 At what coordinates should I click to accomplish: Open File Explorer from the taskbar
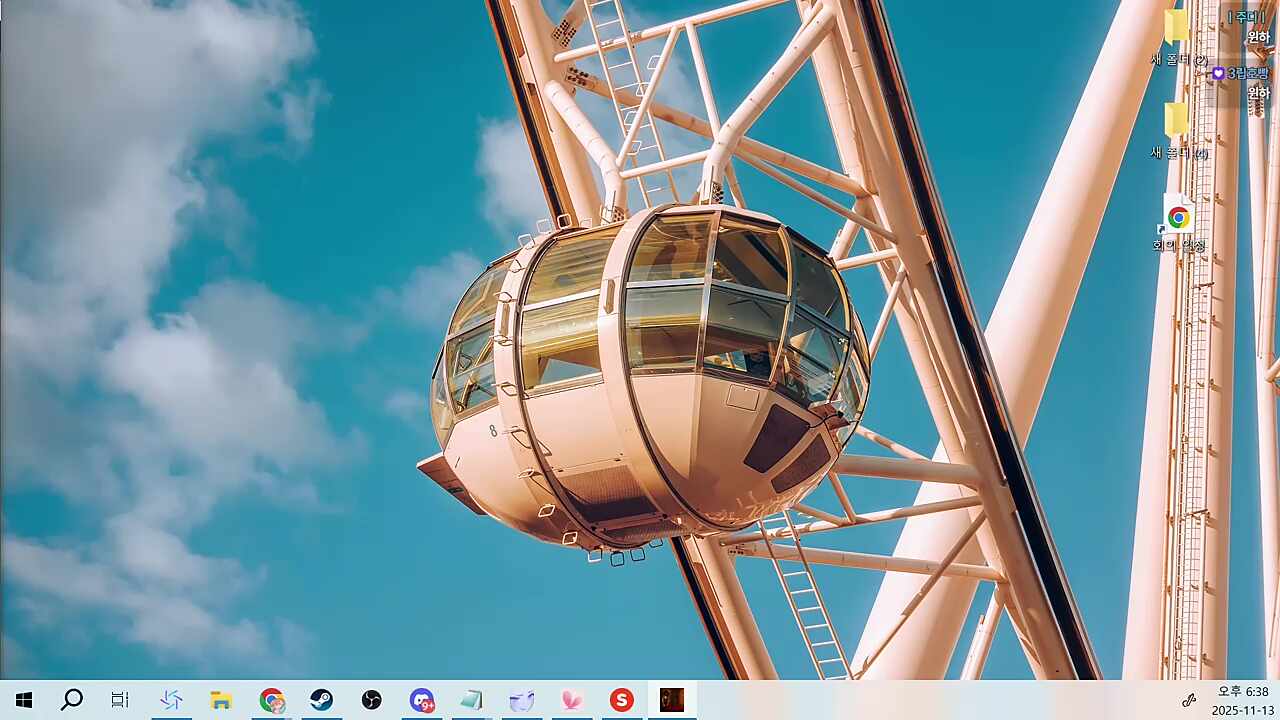click(221, 700)
